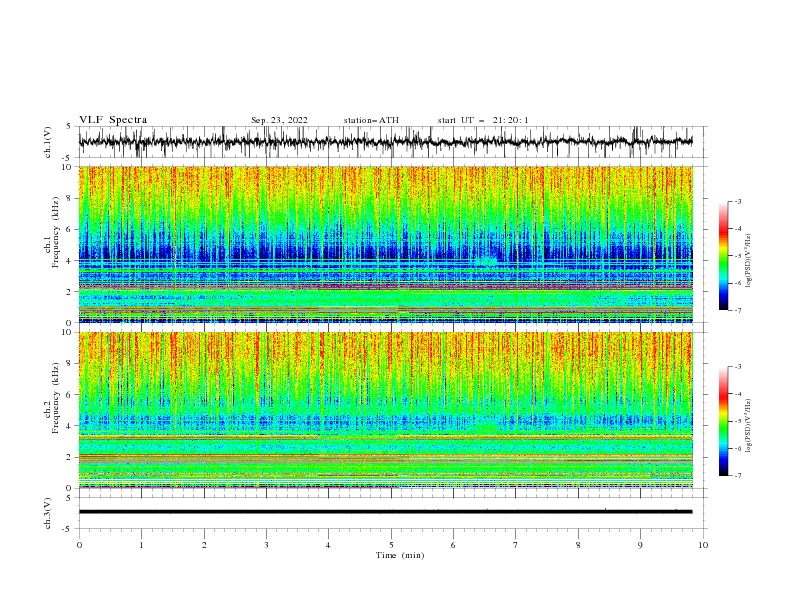Click the '-7' value on ch.2 colorbar
Viewport: 792px width, 612px height.
738,476
